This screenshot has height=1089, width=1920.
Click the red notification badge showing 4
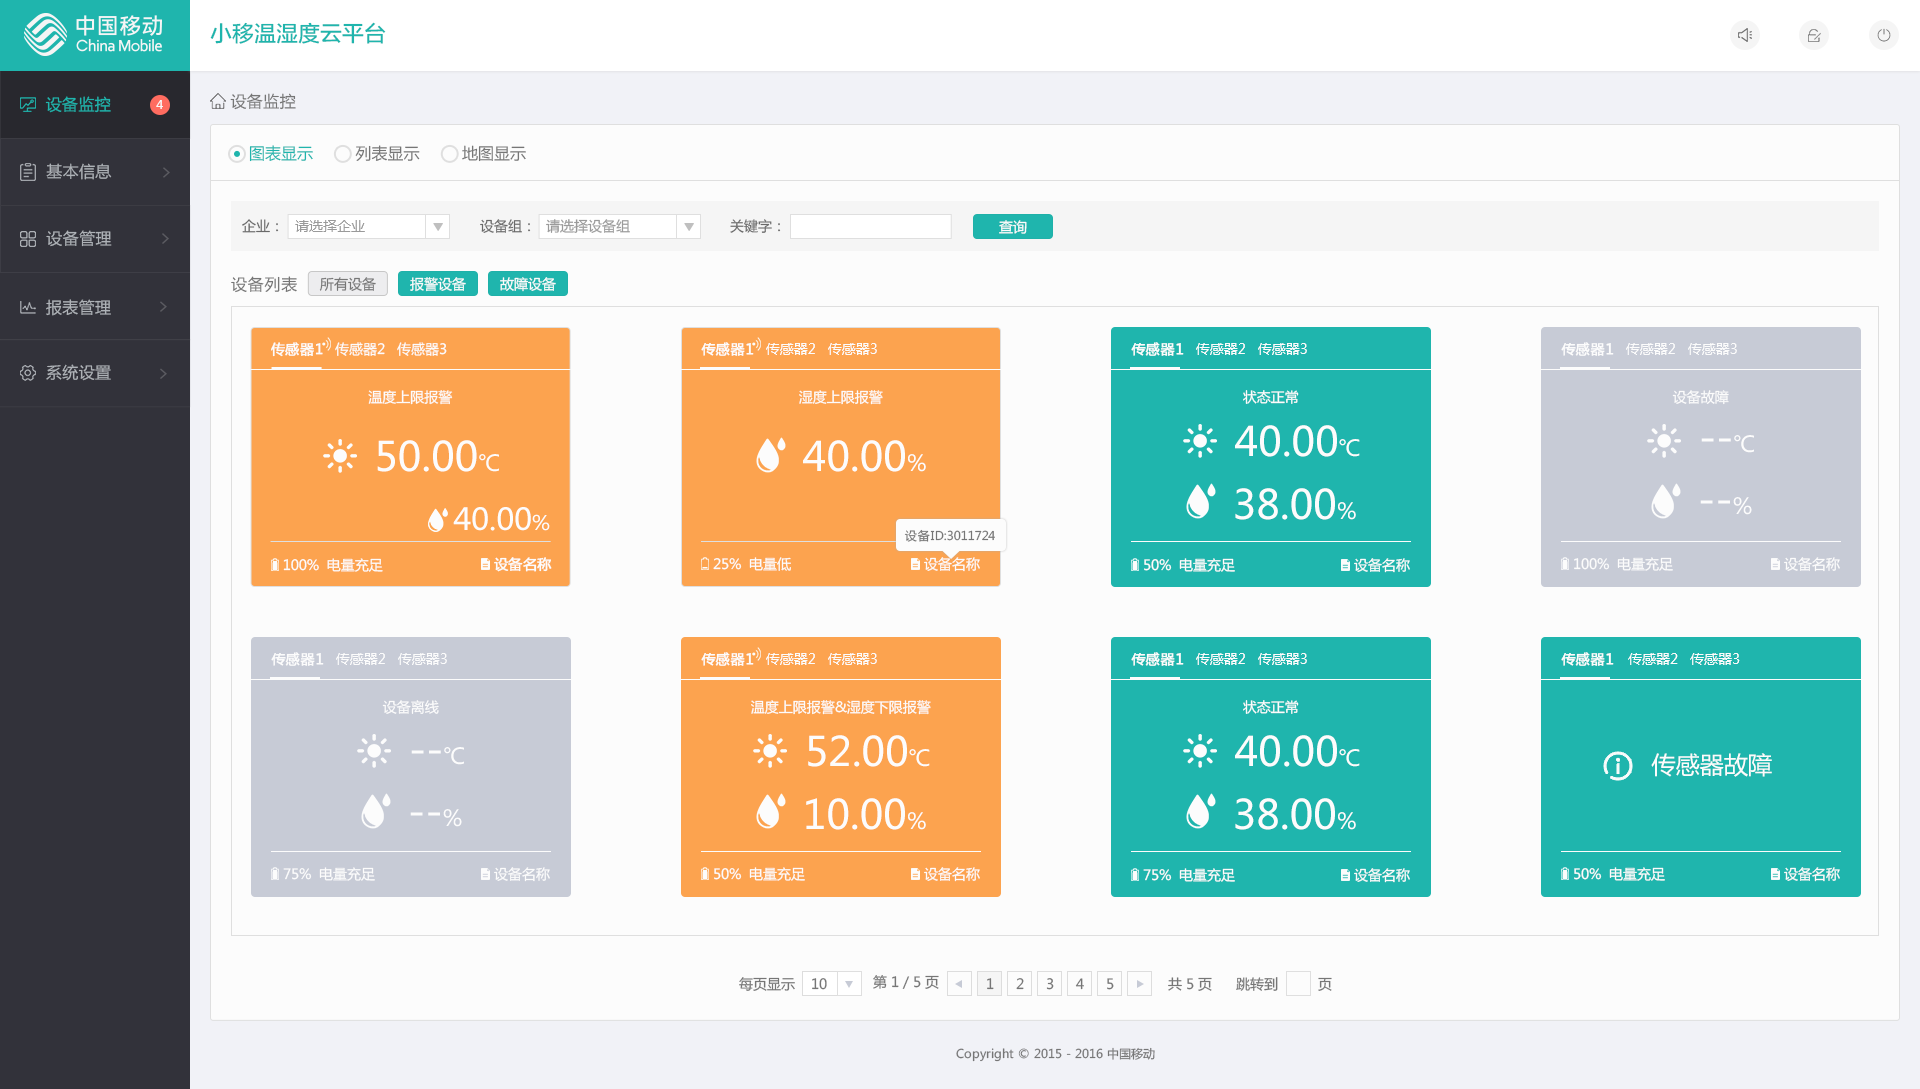pos(159,105)
